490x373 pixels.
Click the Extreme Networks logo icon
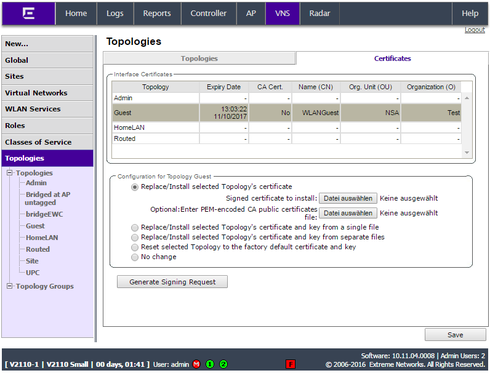[29, 13]
